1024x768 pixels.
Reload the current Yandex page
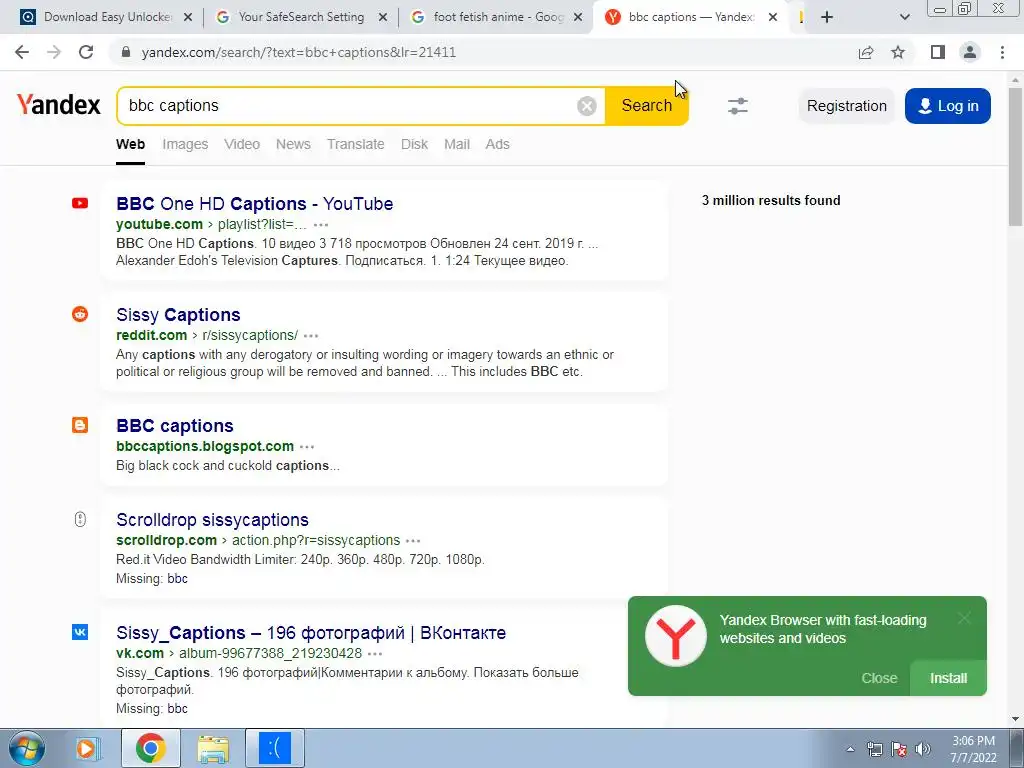click(86, 52)
